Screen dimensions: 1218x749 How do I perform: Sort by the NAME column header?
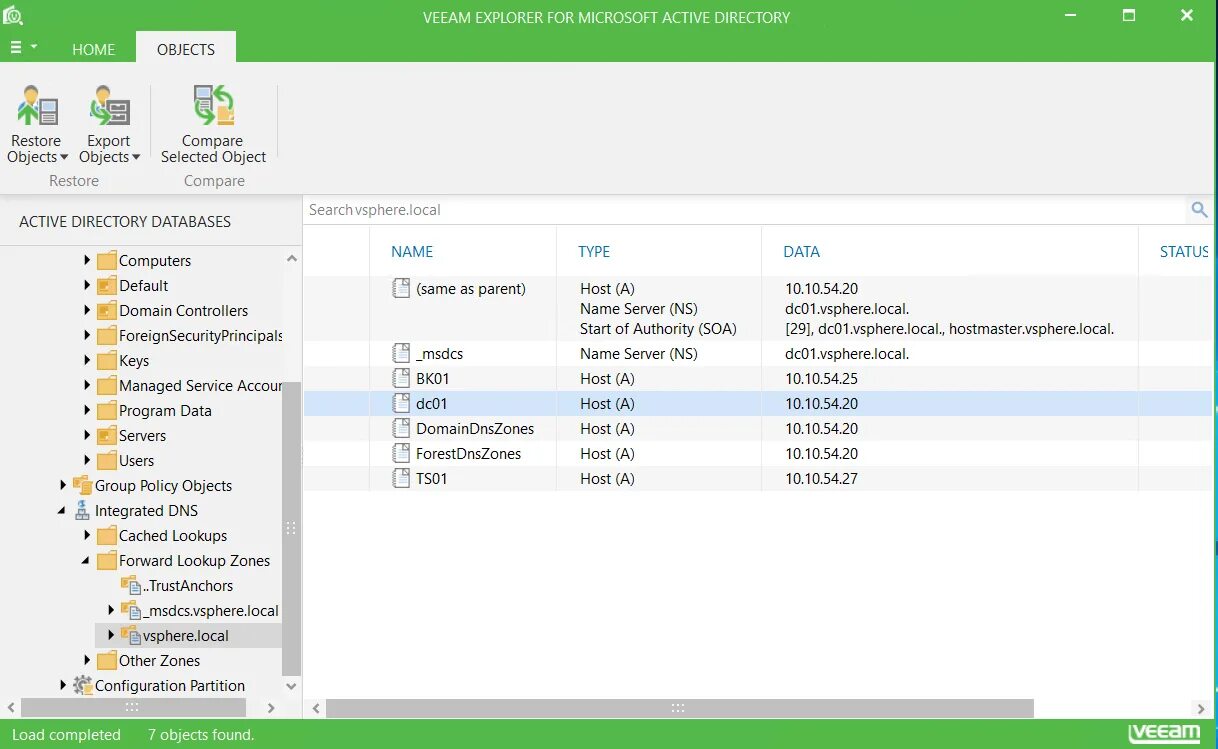[x=412, y=252]
